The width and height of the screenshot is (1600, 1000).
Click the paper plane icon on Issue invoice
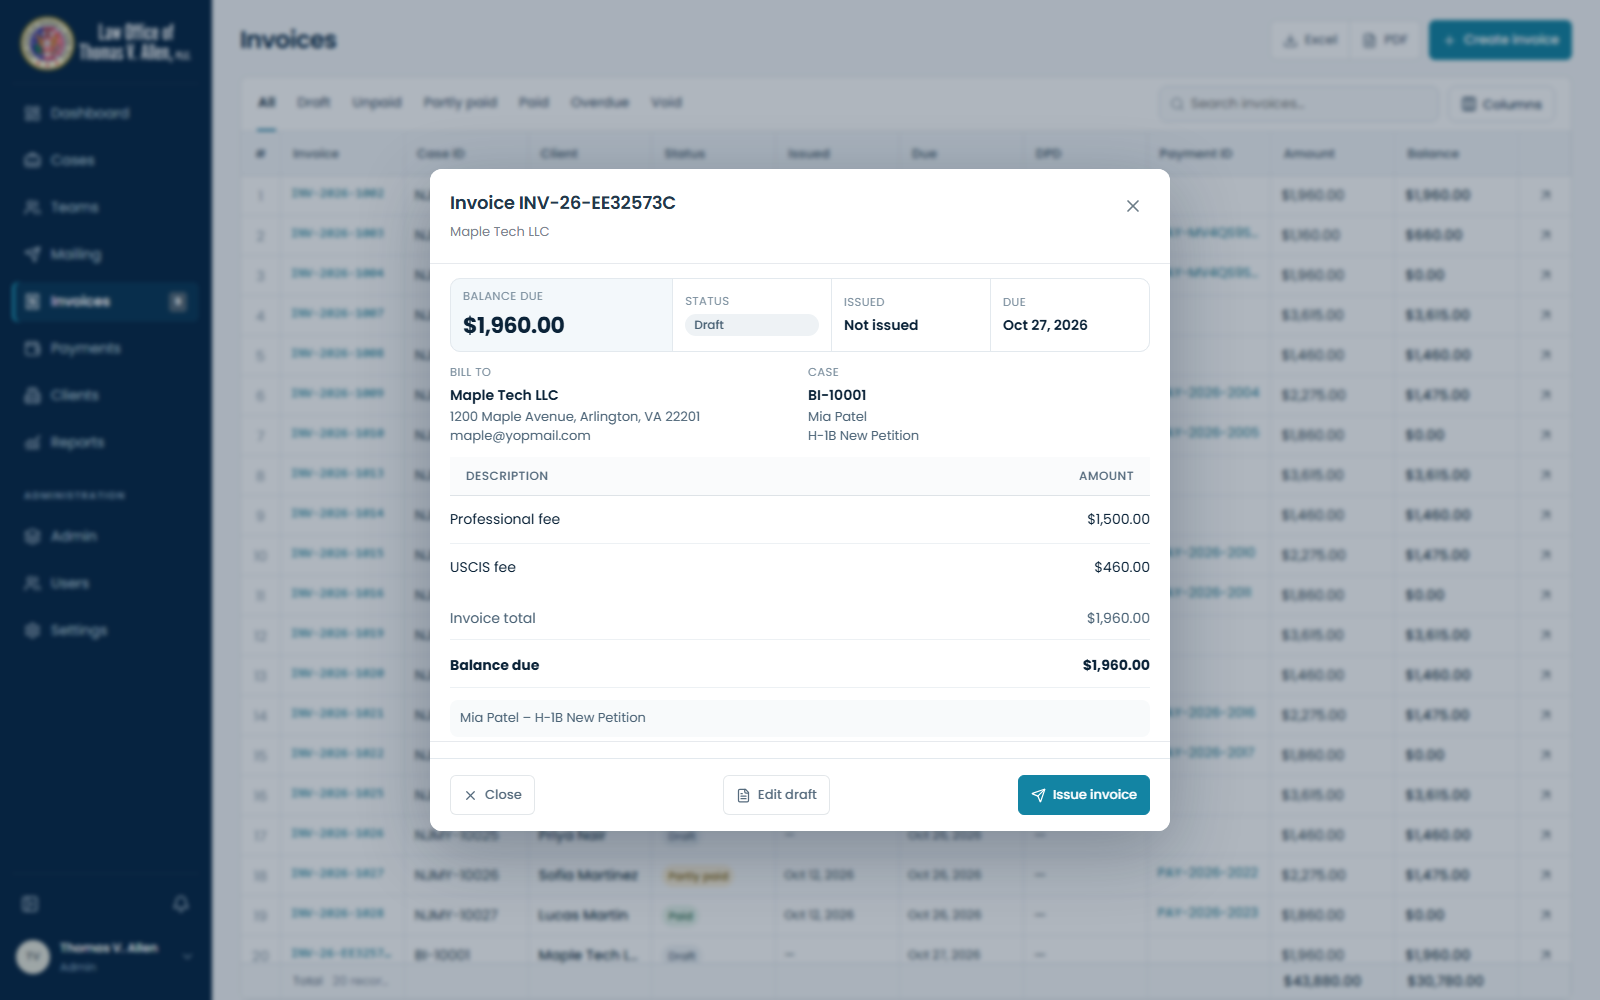click(1038, 795)
